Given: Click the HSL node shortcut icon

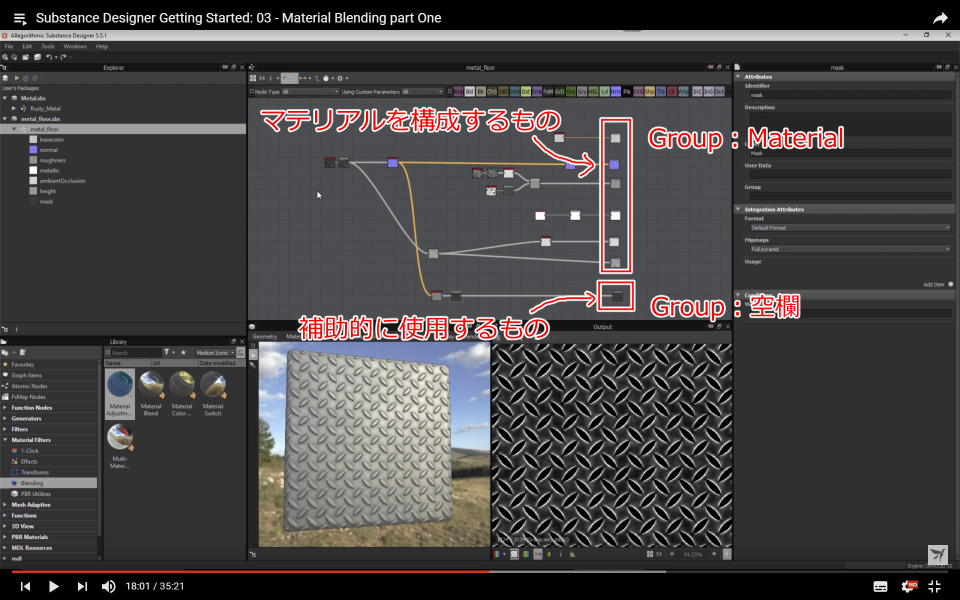Looking at the screenshot, I should coord(593,92).
